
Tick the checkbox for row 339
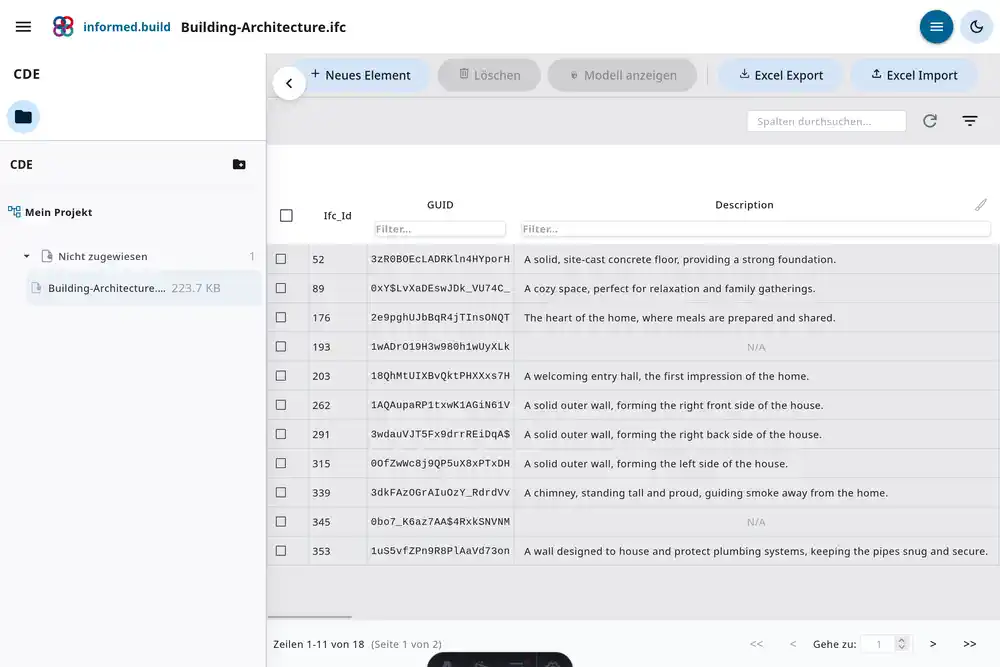(281, 493)
